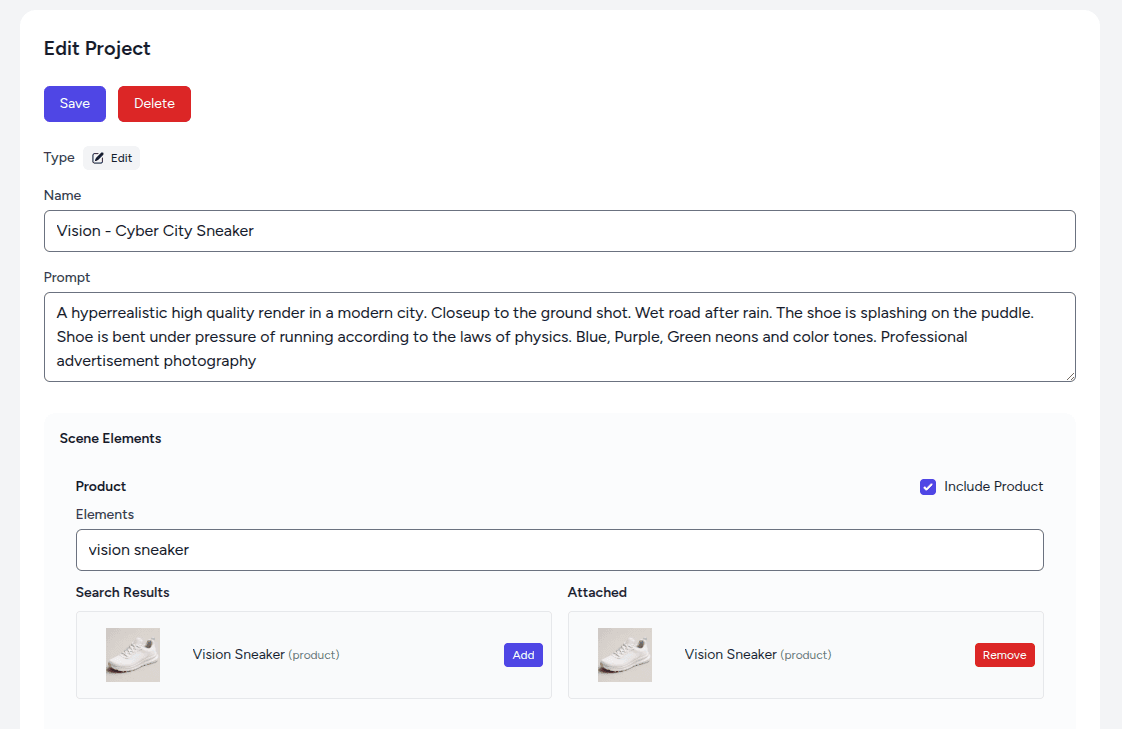Disable the Include Product checkbox
The height and width of the screenshot is (729, 1122).
pyautogui.click(x=928, y=486)
